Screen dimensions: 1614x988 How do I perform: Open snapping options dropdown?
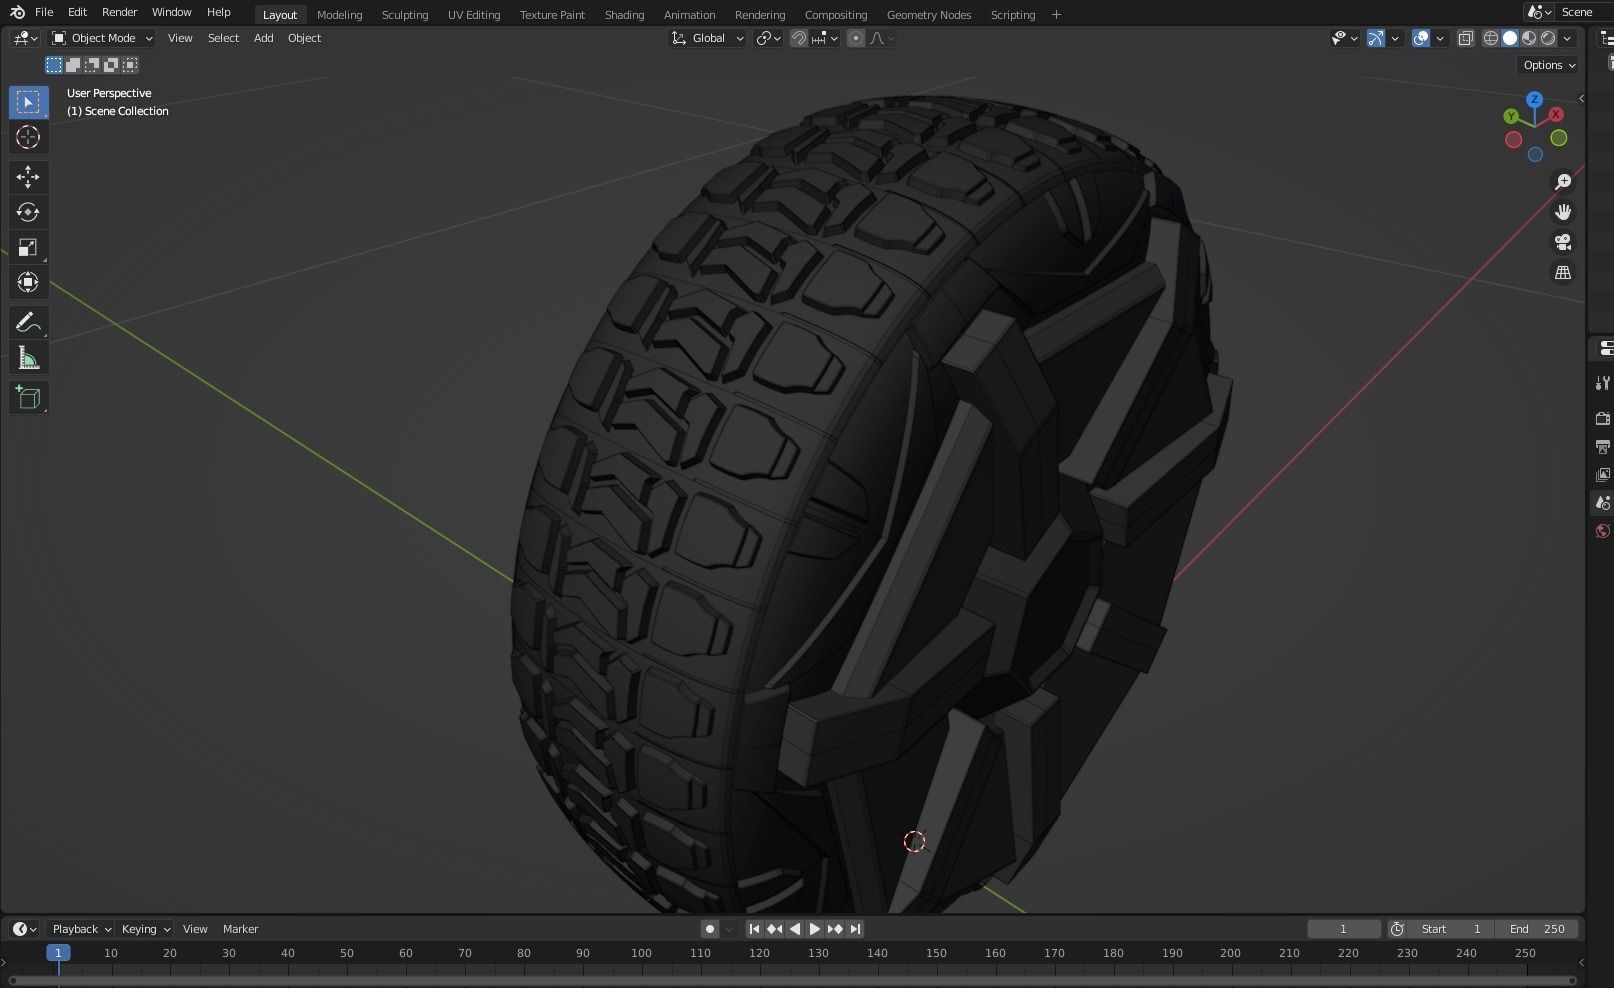pos(825,38)
